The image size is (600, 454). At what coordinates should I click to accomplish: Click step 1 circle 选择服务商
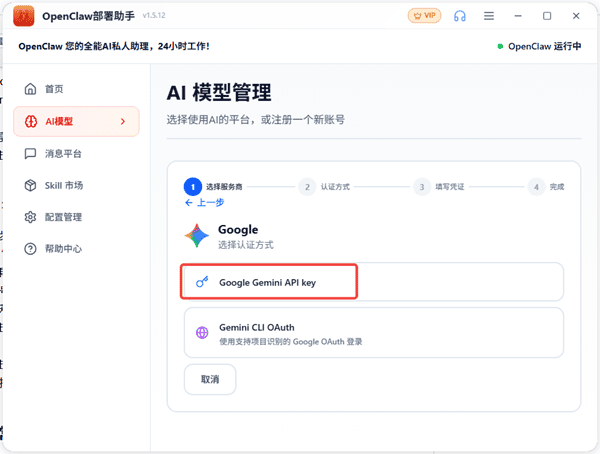193,187
